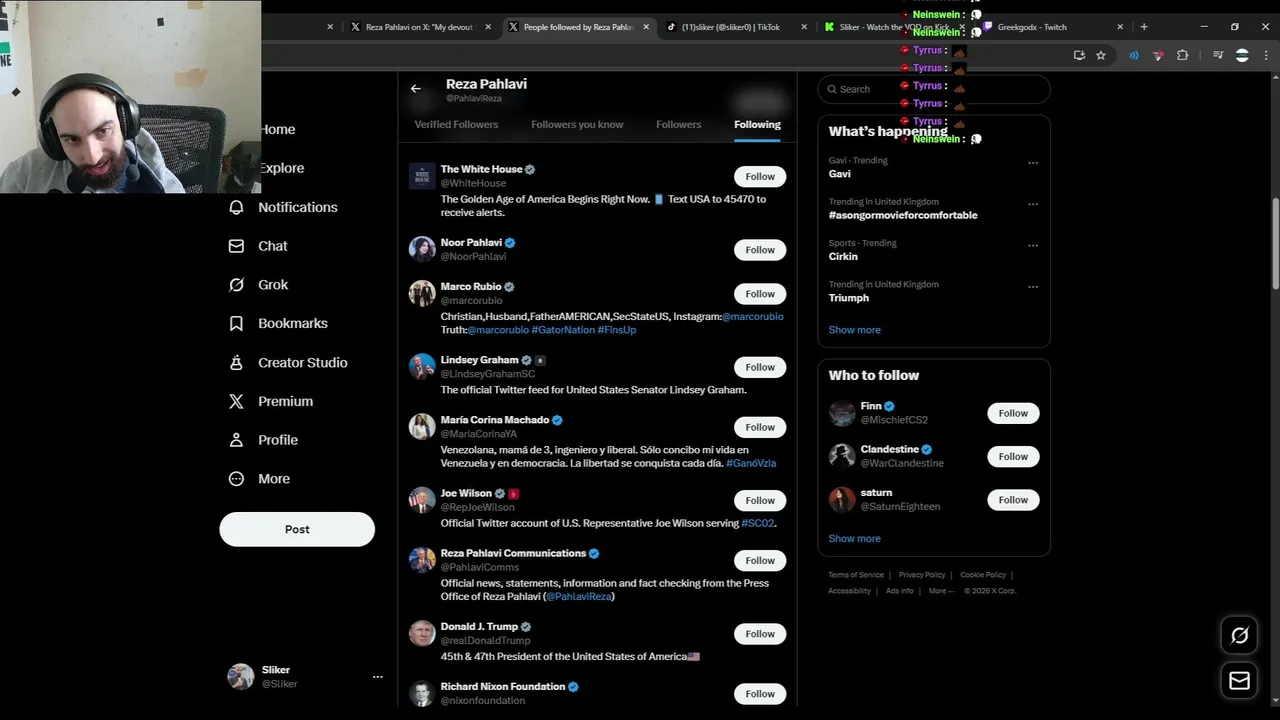Switch to the Followers tab

[x=678, y=125]
